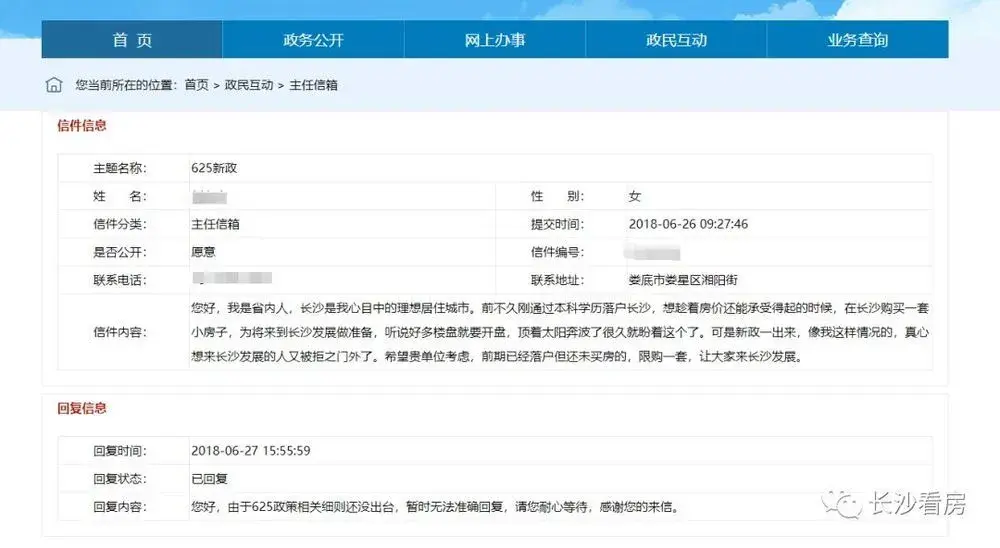Click the 信件分类 label
Viewport: 1000px width, 548px height.
[x=120, y=224]
